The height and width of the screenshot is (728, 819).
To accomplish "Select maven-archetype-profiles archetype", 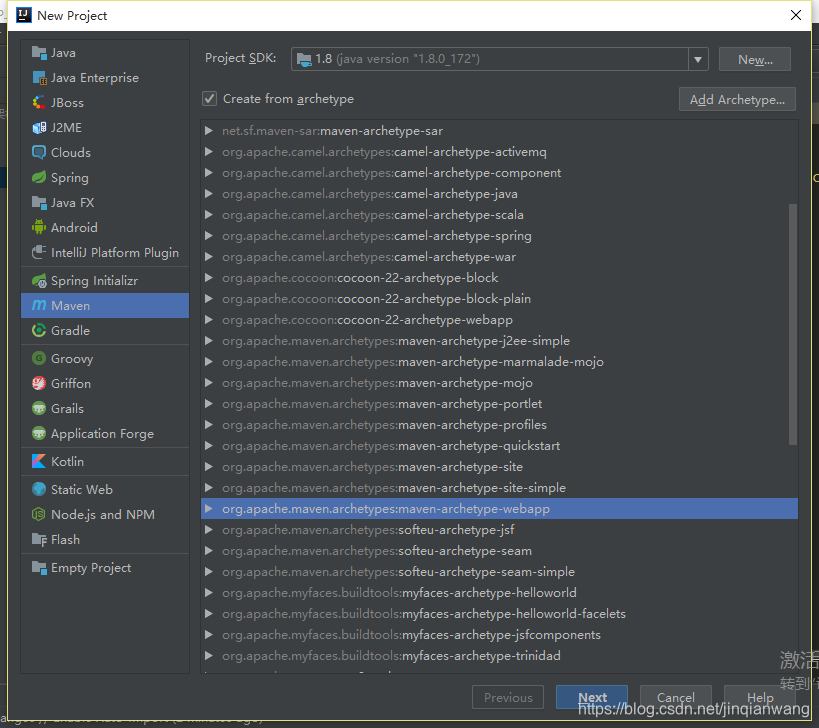I will click(x=499, y=425).
